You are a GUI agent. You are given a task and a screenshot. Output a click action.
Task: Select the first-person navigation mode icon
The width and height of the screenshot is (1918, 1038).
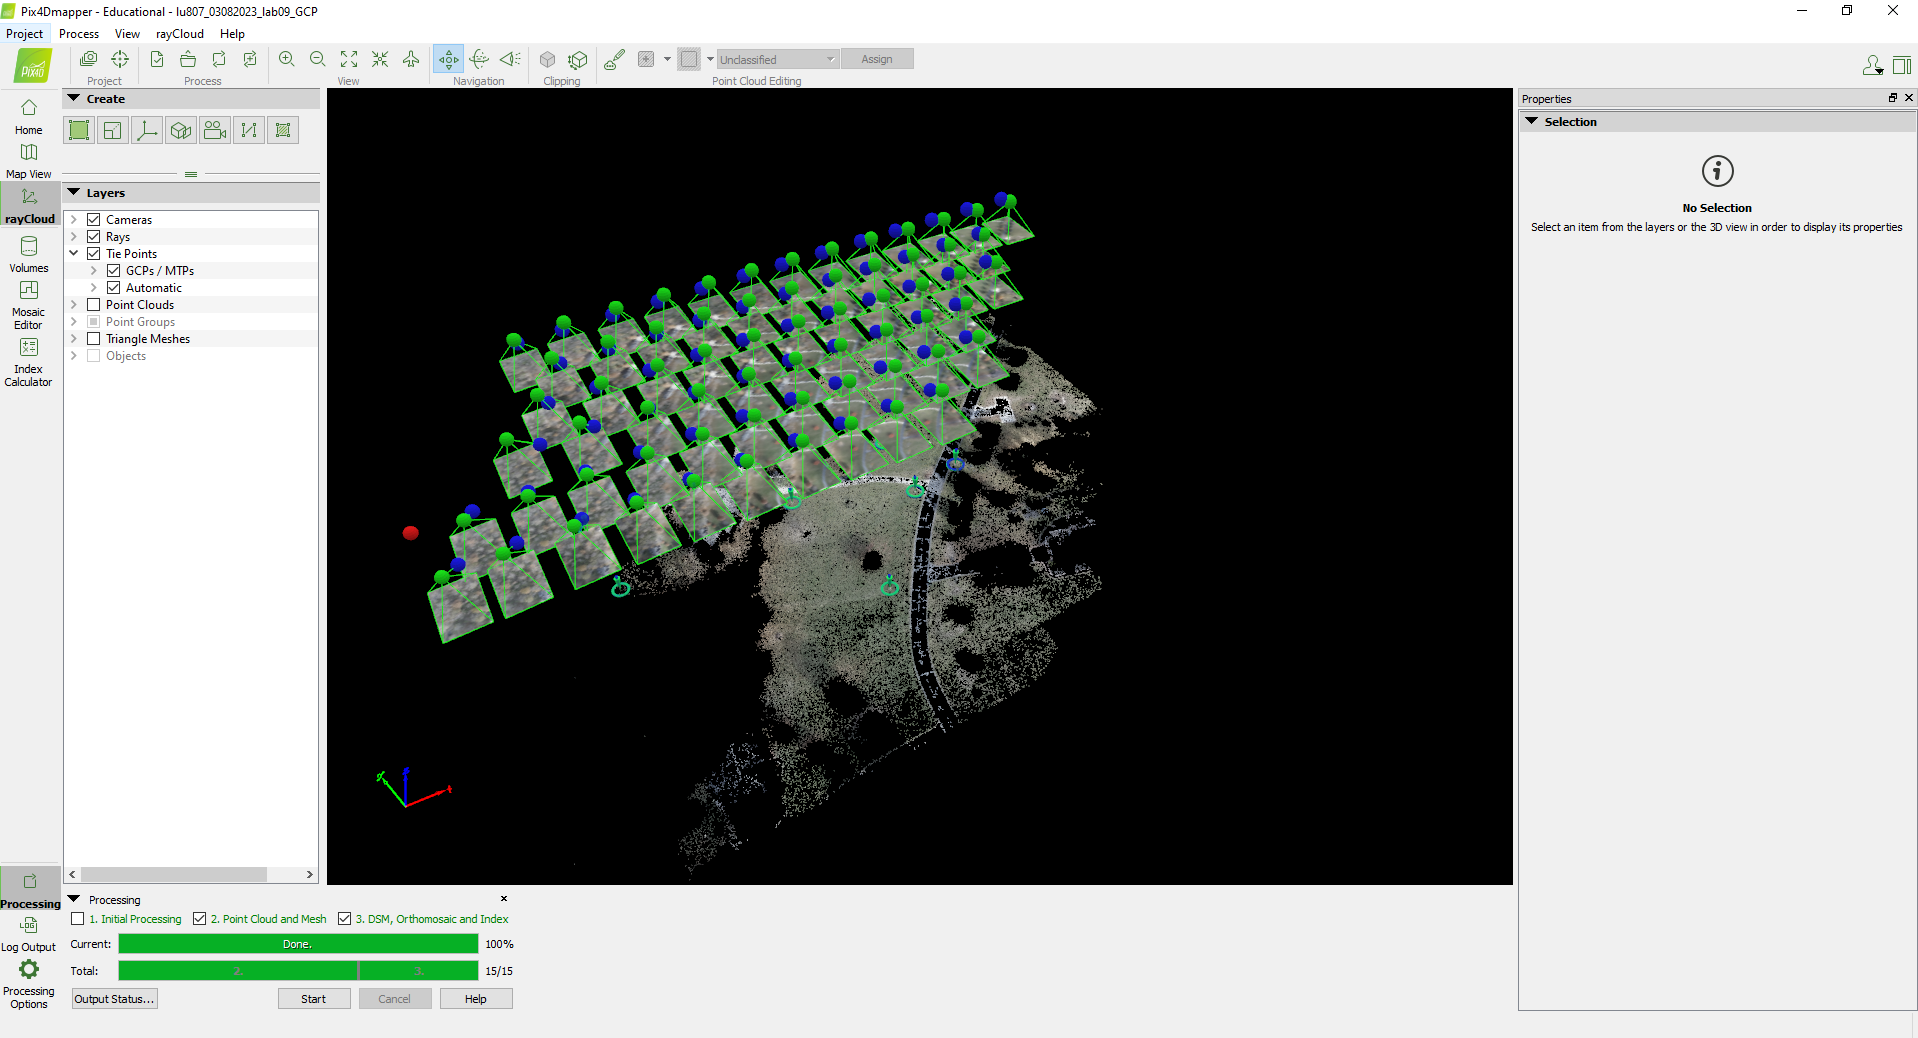pos(511,59)
